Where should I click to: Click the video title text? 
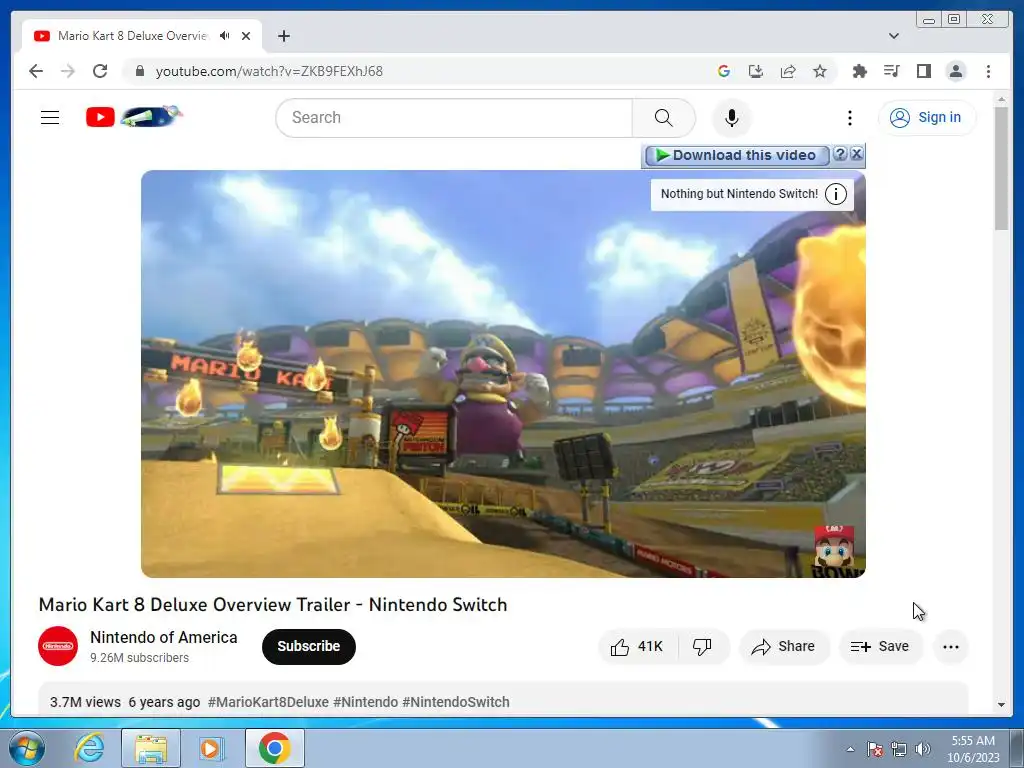273,605
